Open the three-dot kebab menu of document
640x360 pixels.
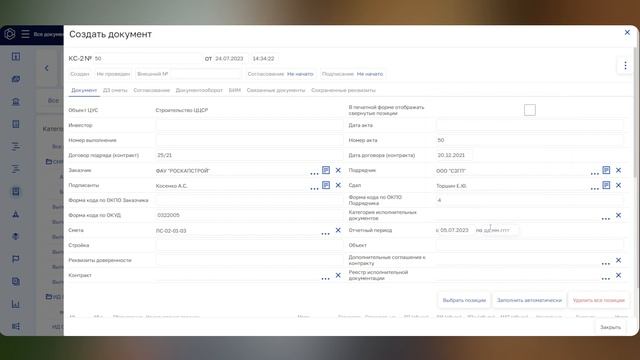[625, 66]
